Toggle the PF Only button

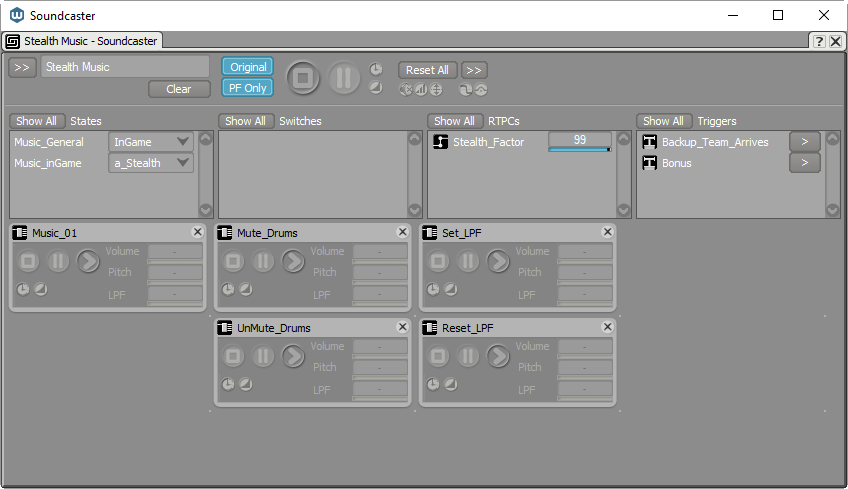point(248,88)
